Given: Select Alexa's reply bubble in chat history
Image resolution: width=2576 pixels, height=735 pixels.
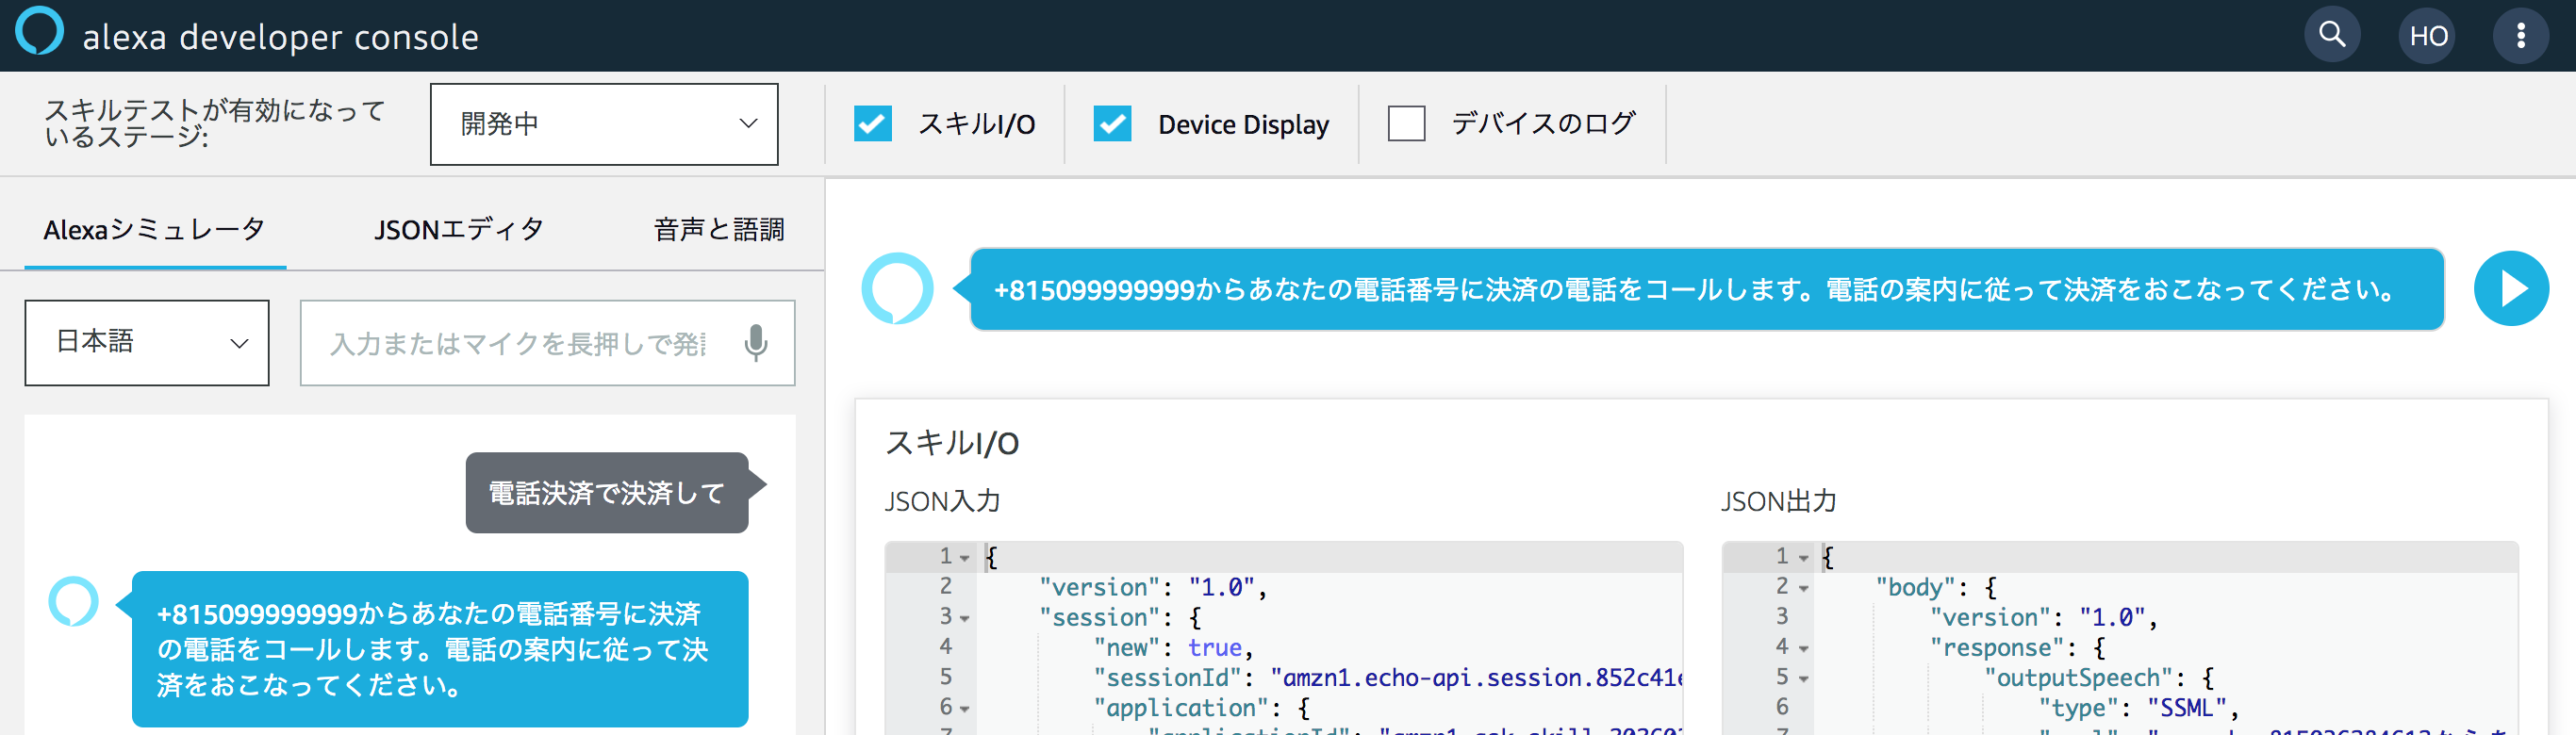Looking at the screenshot, I should coord(440,649).
